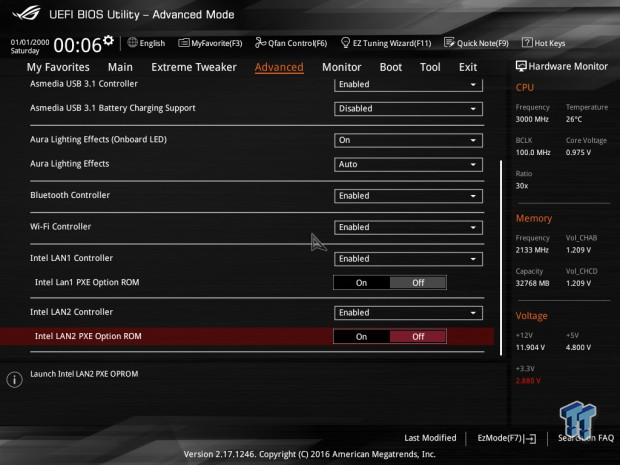The width and height of the screenshot is (620, 465).
Task: Open Aura Lighting Effects (Onboard LED) dropdown
Action: pyautogui.click(x=408, y=140)
